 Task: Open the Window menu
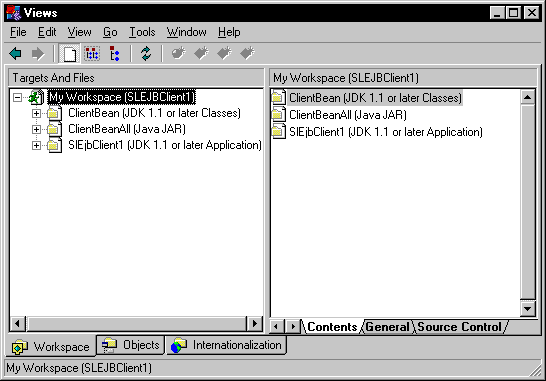[x=187, y=32]
